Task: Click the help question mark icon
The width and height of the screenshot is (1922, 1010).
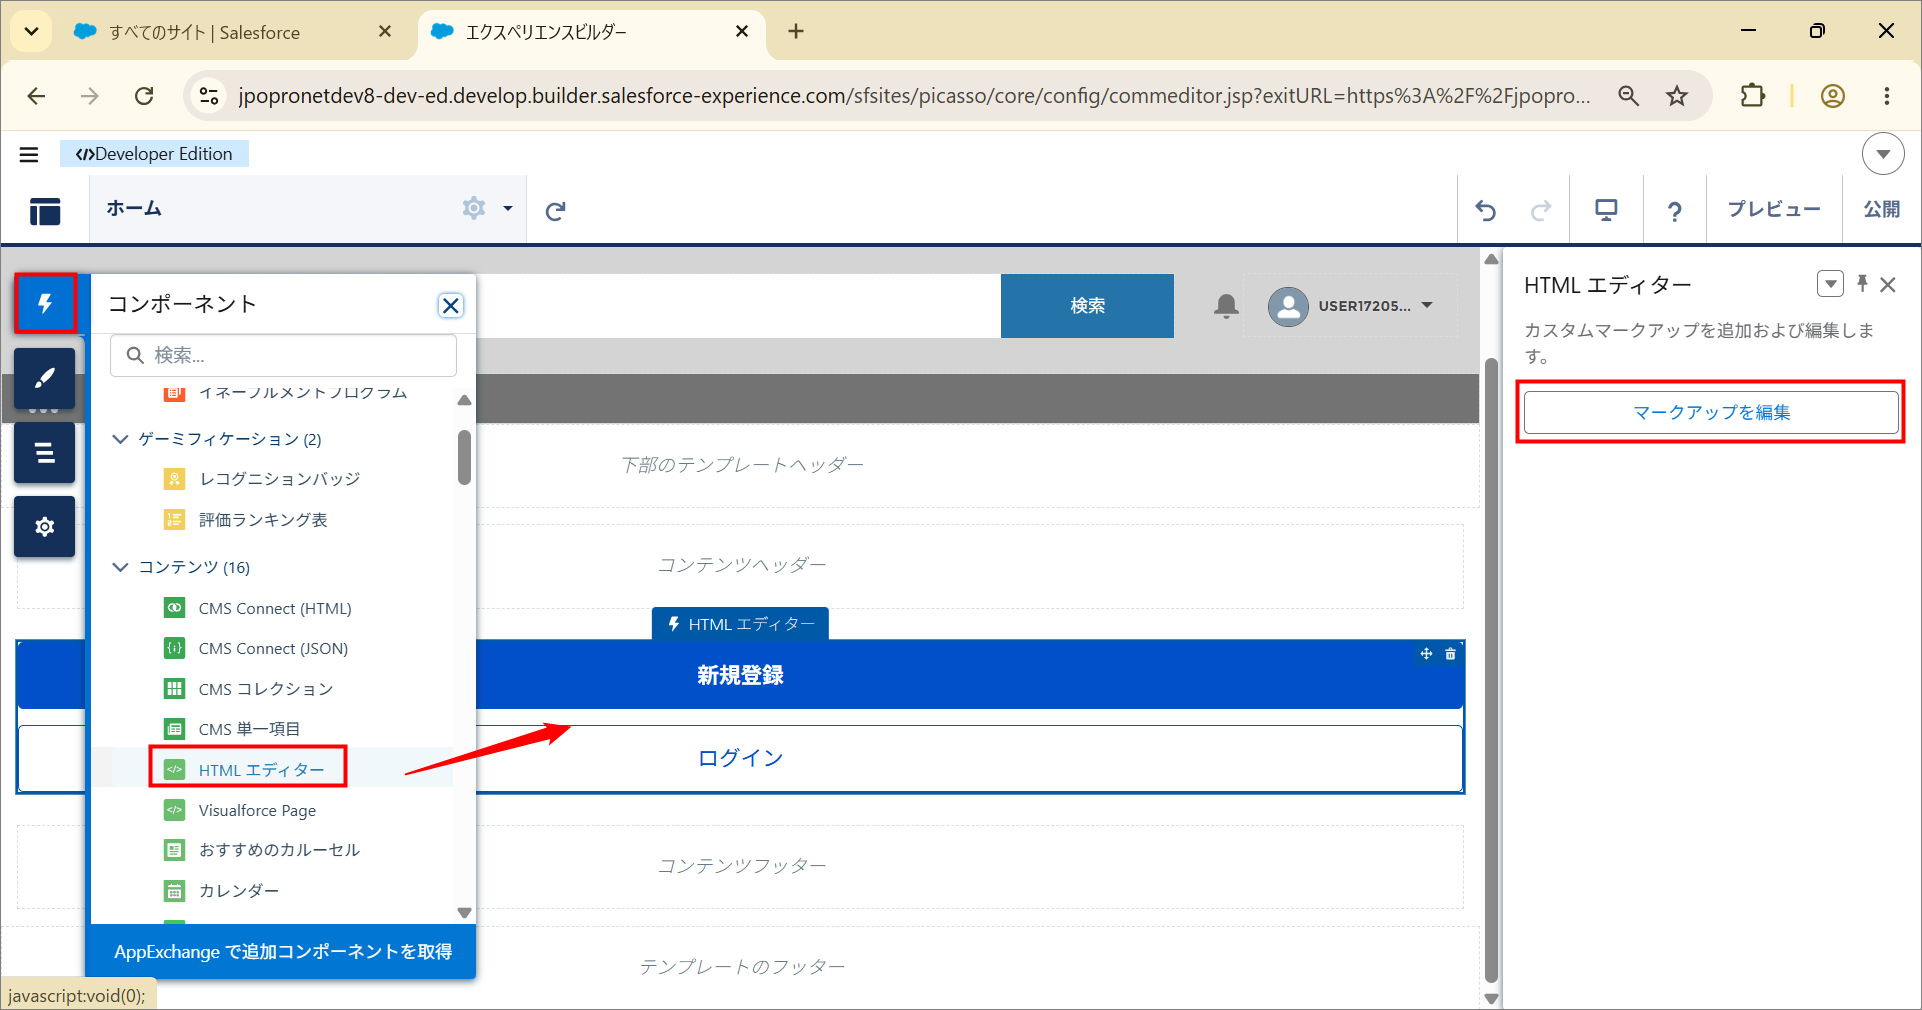Action: pos(1674,210)
